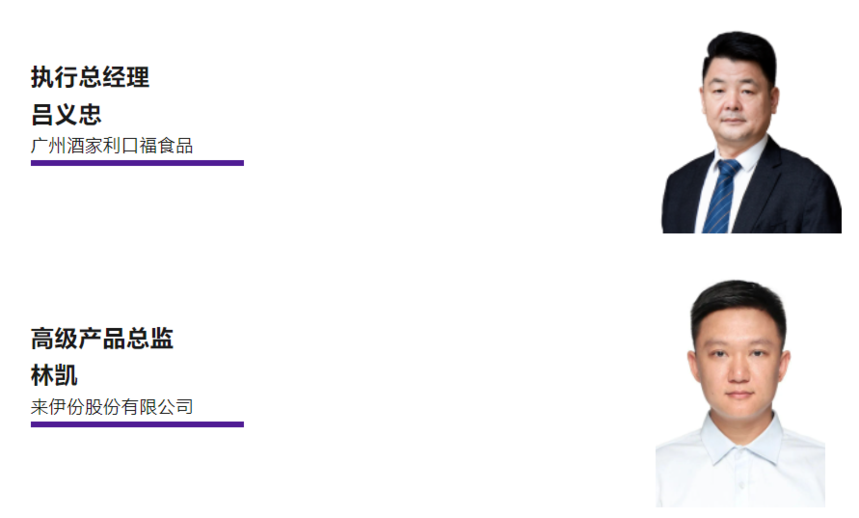Click the company text 来伊份股份有限公司
Image resolution: width=859 pixels, height=518 pixels.
112,407
